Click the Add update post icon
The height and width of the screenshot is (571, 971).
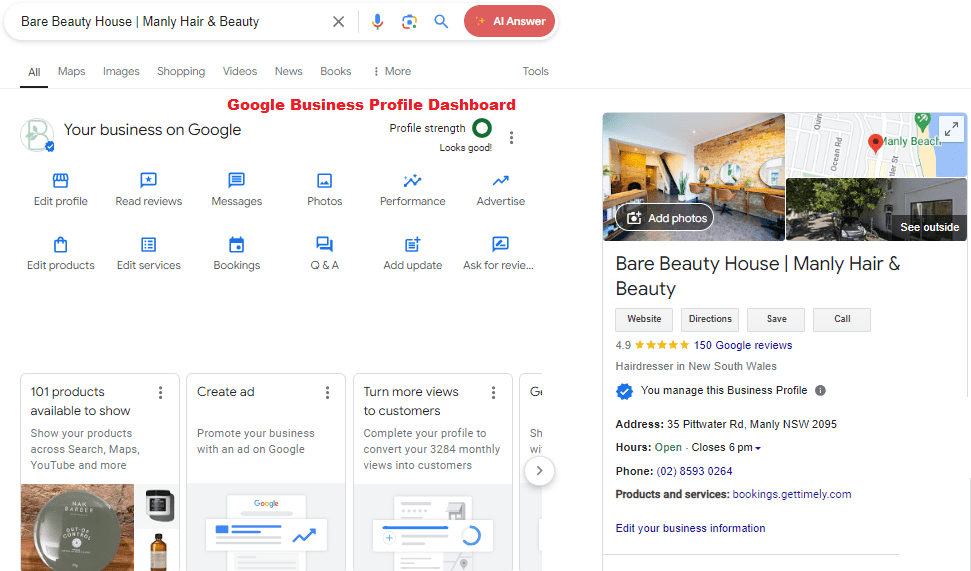[x=412, y=245]
